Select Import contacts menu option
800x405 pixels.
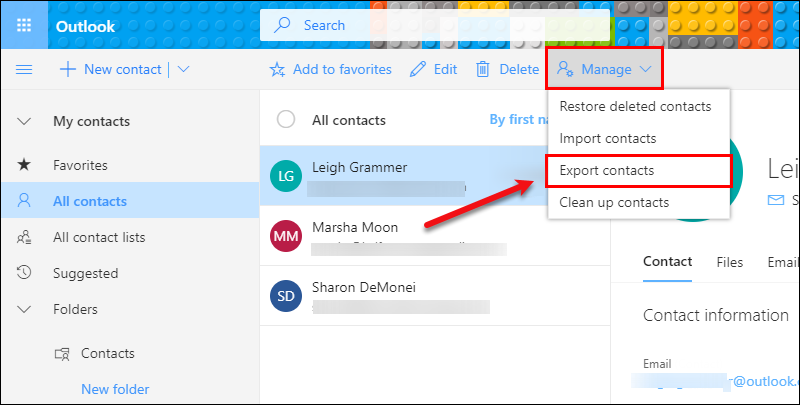click(x=607, y=138)
